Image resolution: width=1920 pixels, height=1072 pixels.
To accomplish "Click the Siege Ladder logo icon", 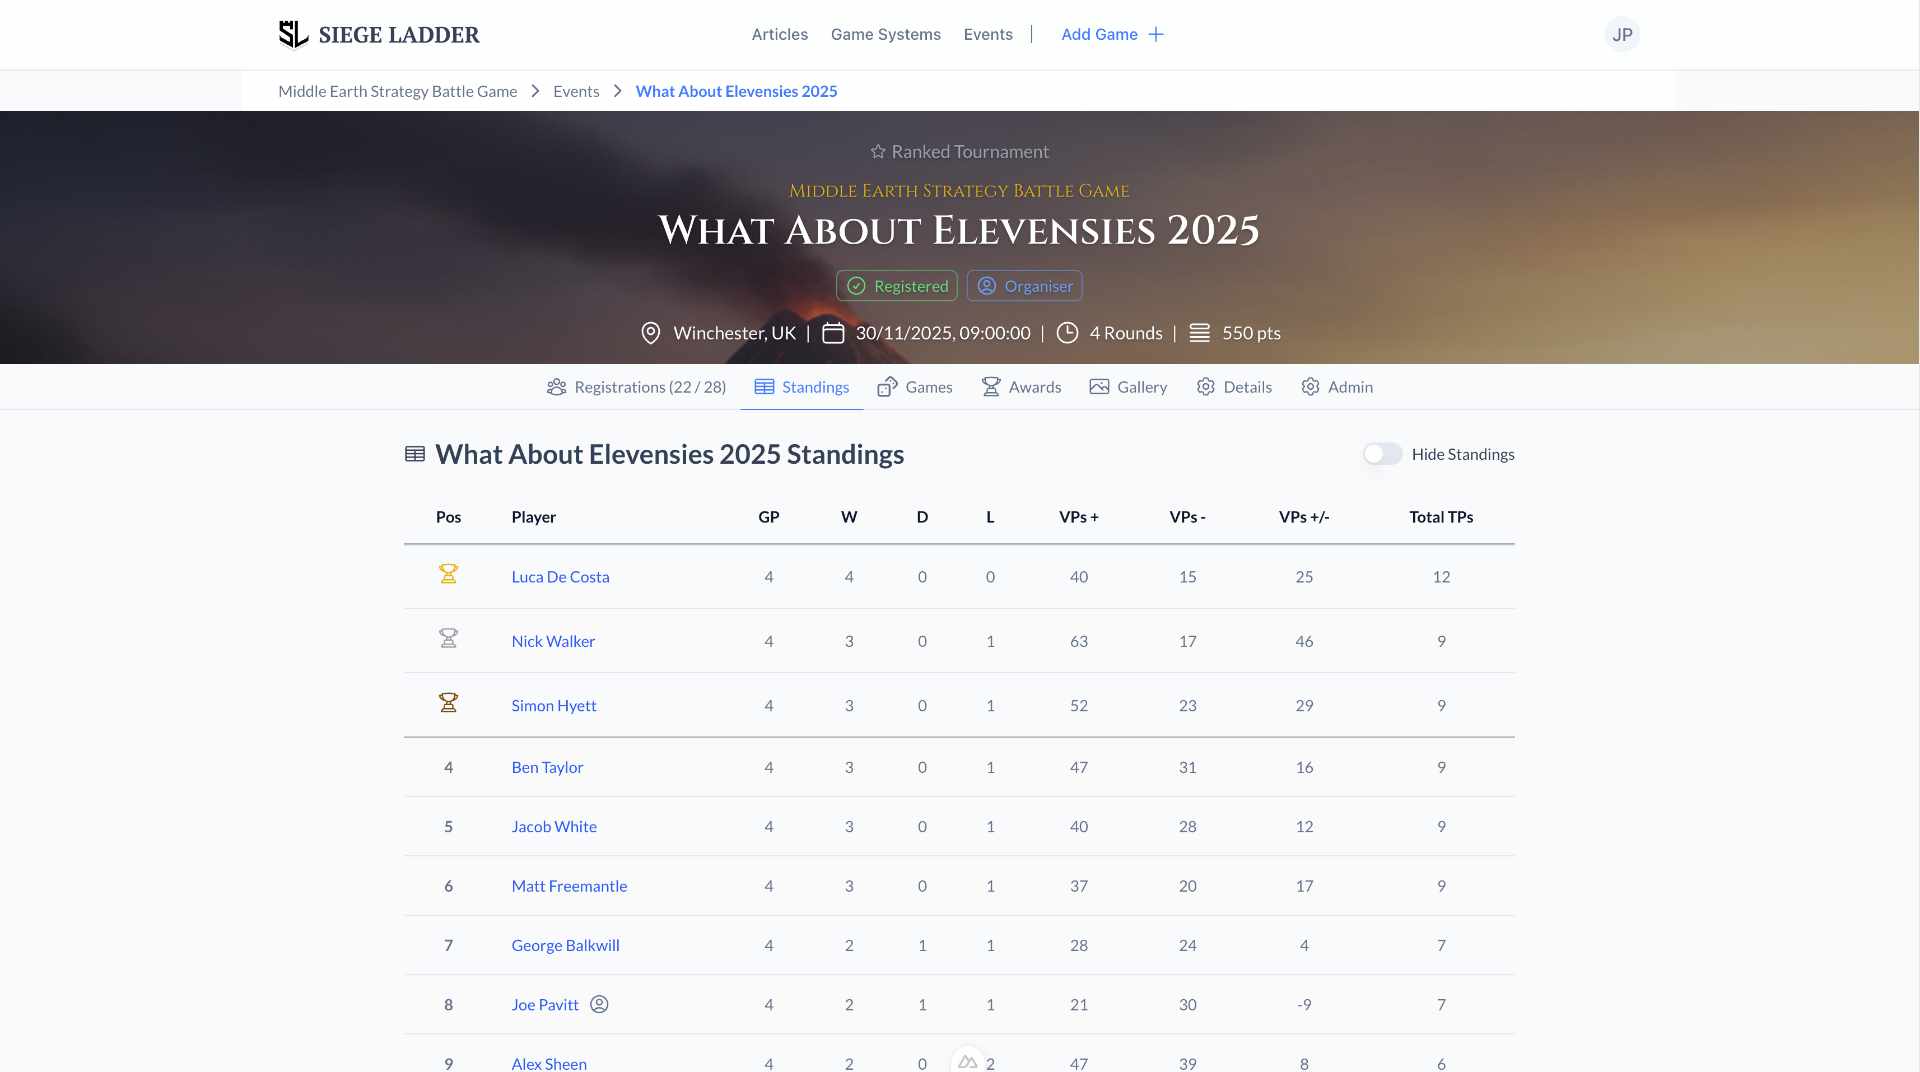I will (293, 34).
